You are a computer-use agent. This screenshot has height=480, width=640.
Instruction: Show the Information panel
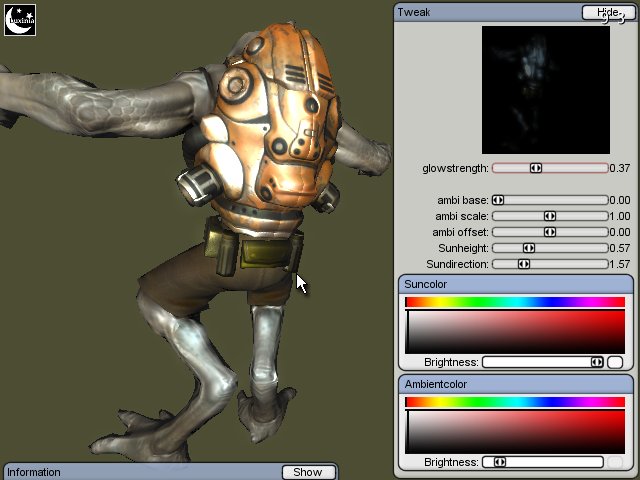[307, 472]
